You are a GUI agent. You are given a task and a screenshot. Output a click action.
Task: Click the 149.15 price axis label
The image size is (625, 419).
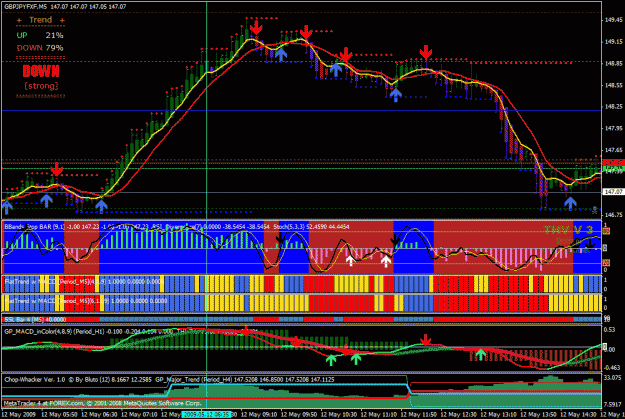[x=614, y=41]
